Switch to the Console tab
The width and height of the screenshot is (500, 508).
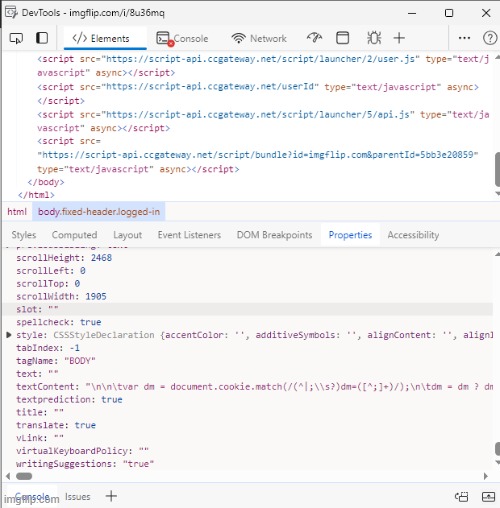click(x=182, y=39)
